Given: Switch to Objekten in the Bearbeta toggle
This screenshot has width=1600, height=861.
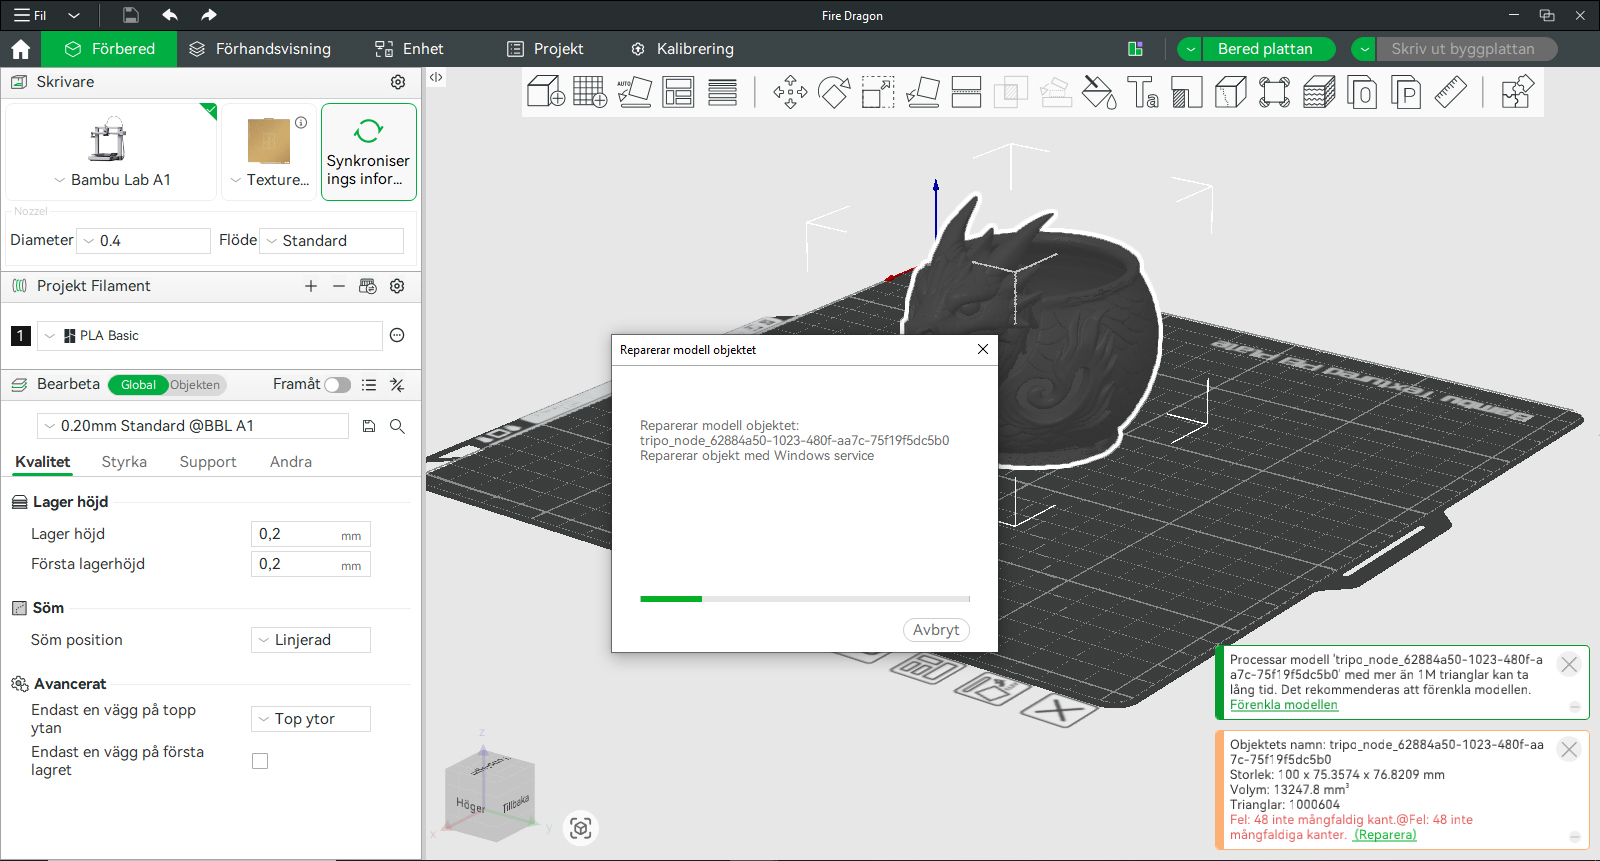Looking at the screenshot, I should (x=196, y=385).
